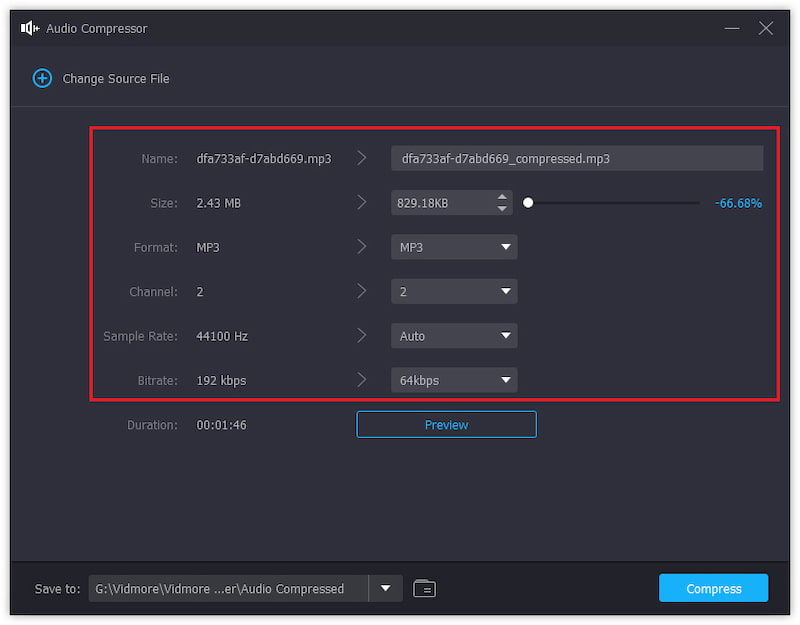Click the source file name dfa733af-d7abd669.mp3

point(264,159)
